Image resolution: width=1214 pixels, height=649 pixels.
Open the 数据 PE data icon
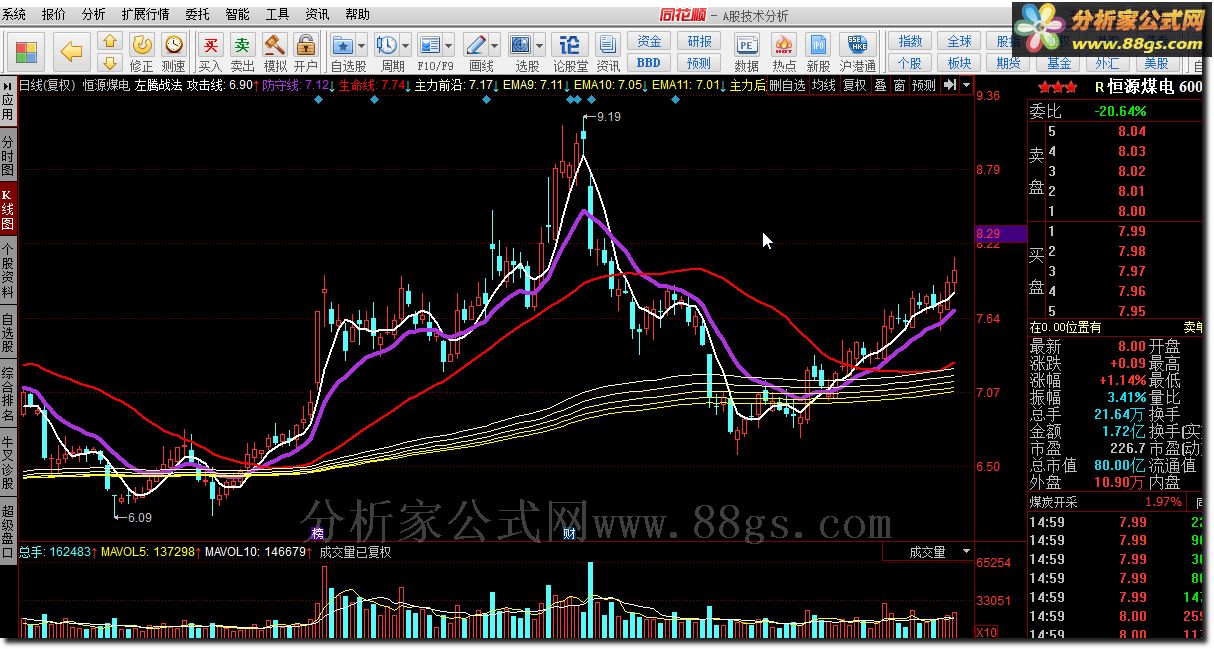(747, 44)
